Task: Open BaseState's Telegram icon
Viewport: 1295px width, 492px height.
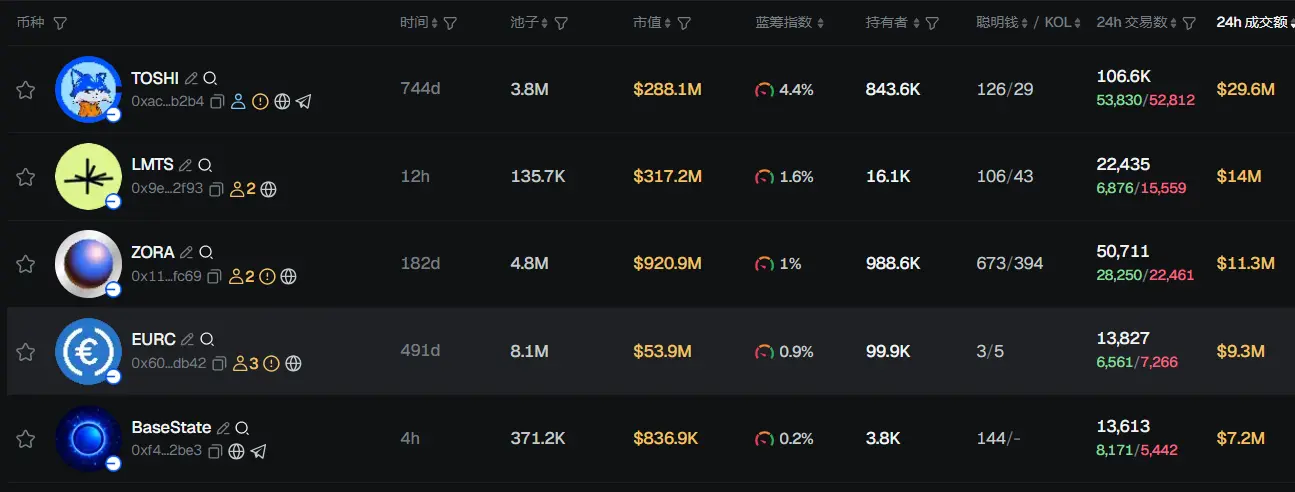Action: (258, 451)
